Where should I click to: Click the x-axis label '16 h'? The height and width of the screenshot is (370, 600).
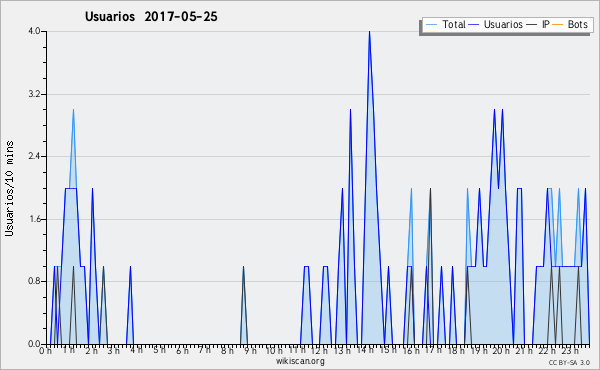point(411,351)
